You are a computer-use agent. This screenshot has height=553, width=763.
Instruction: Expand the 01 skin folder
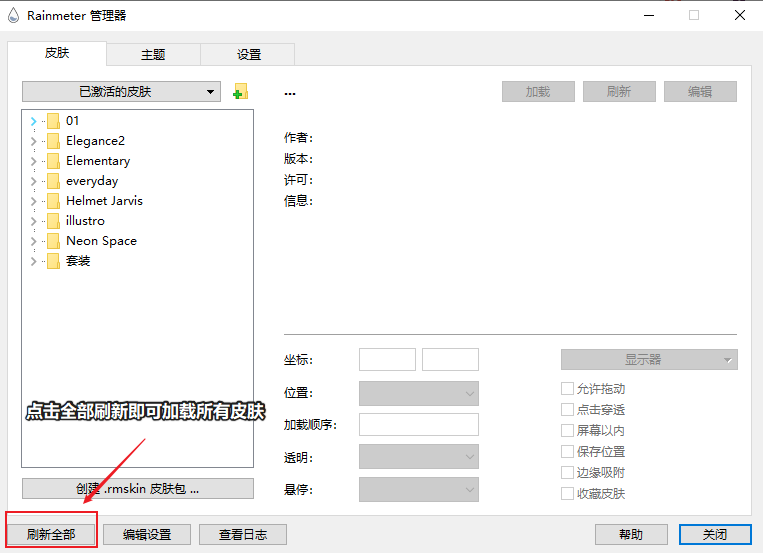pyautogui.click(x=33, y=121)
